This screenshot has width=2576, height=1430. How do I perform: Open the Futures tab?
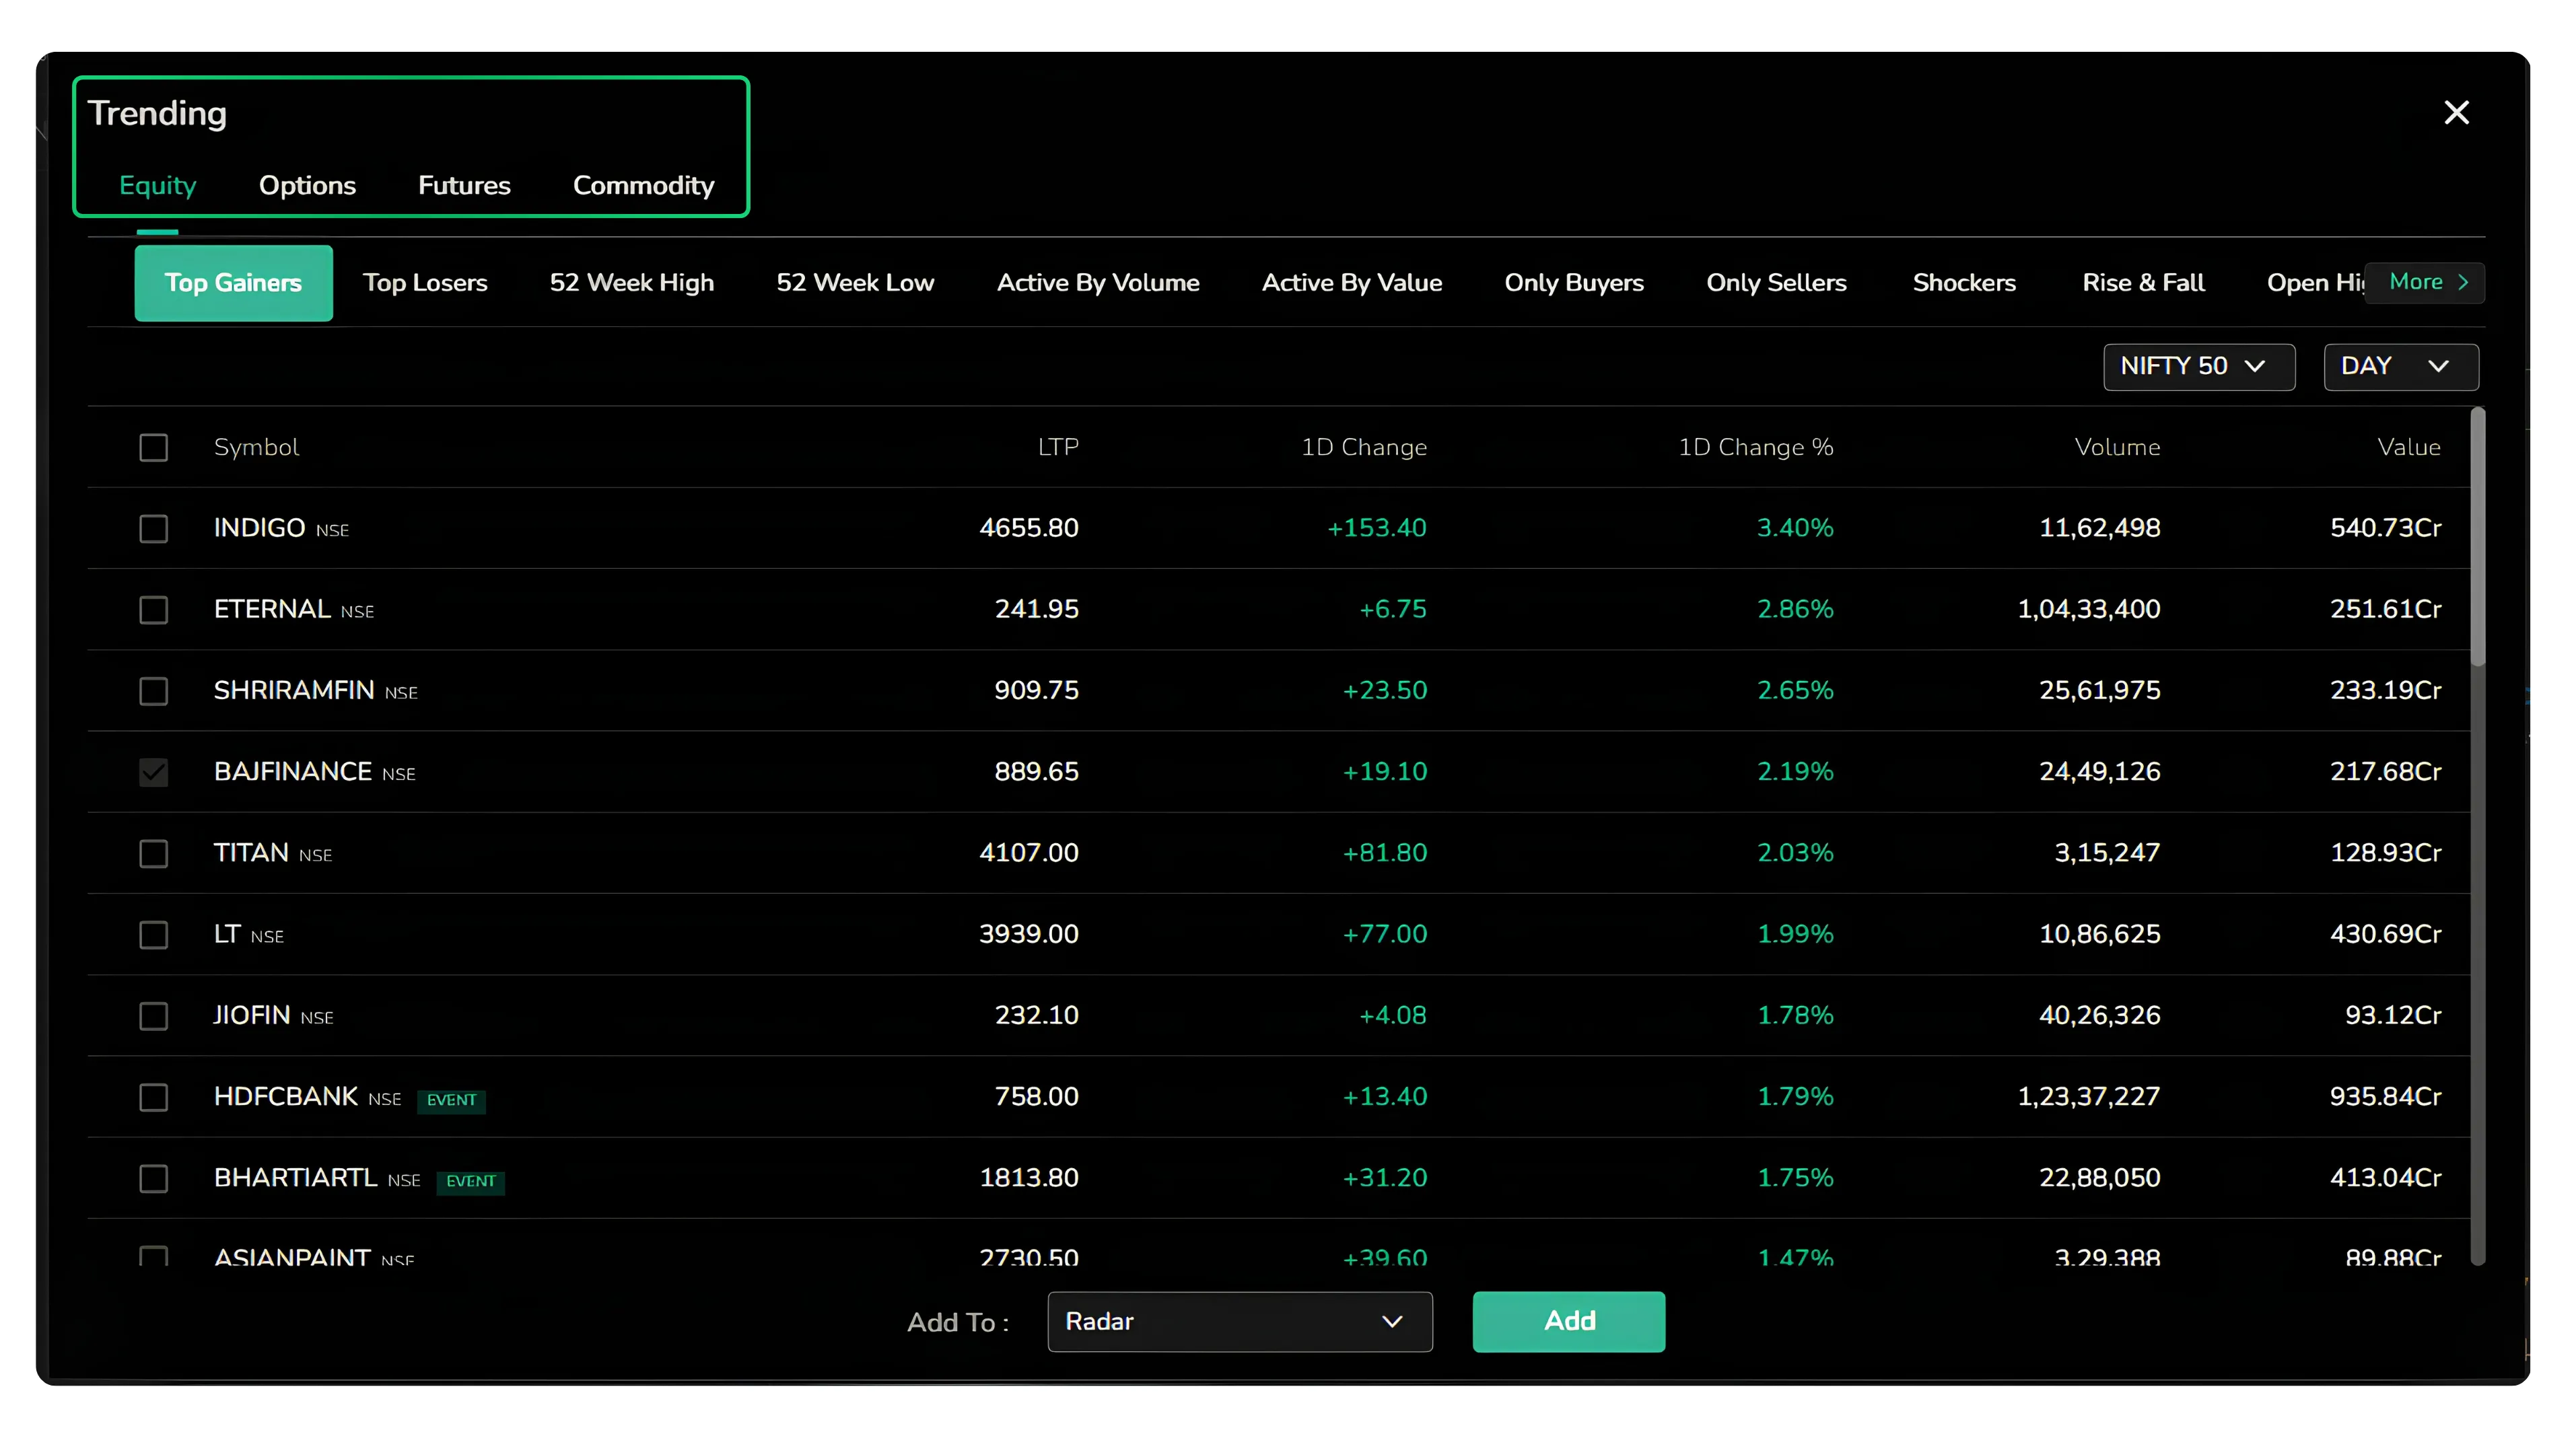coord(464,185)
